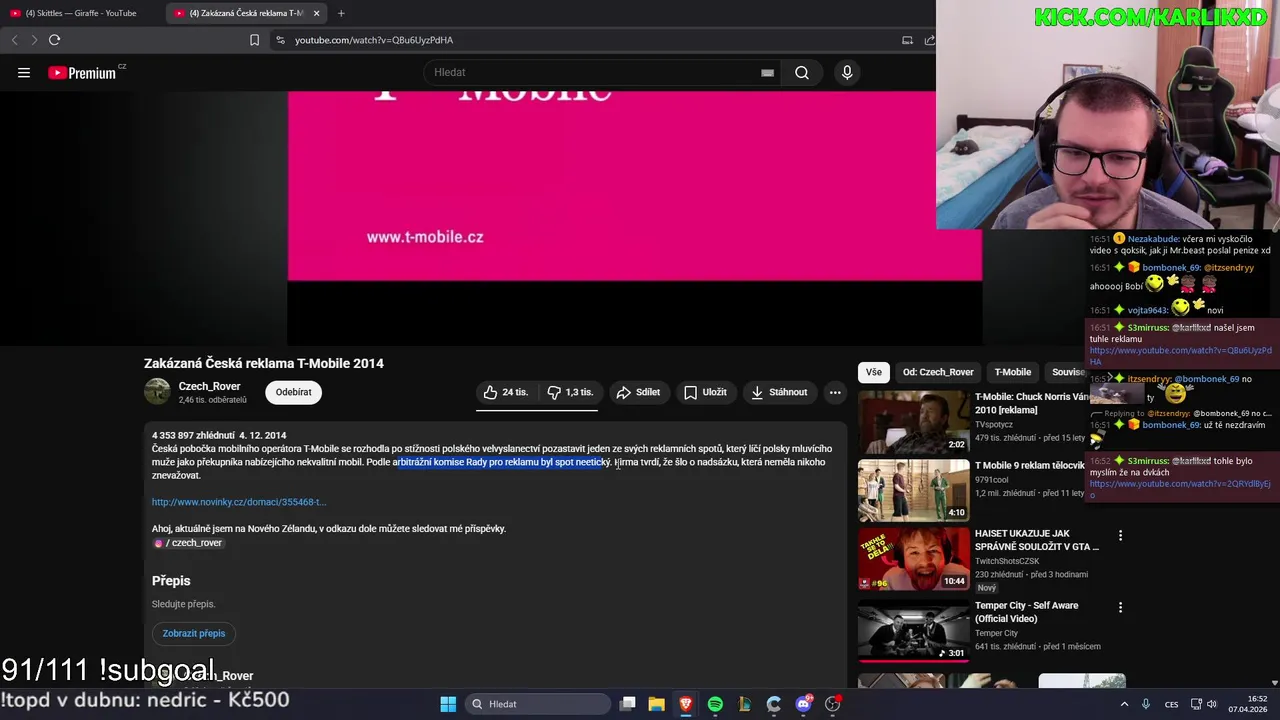The image size is (1280, 720).
Task: Open T Mobile 9 reklam tělocvik thumbnail
Action: coord(913,490)
